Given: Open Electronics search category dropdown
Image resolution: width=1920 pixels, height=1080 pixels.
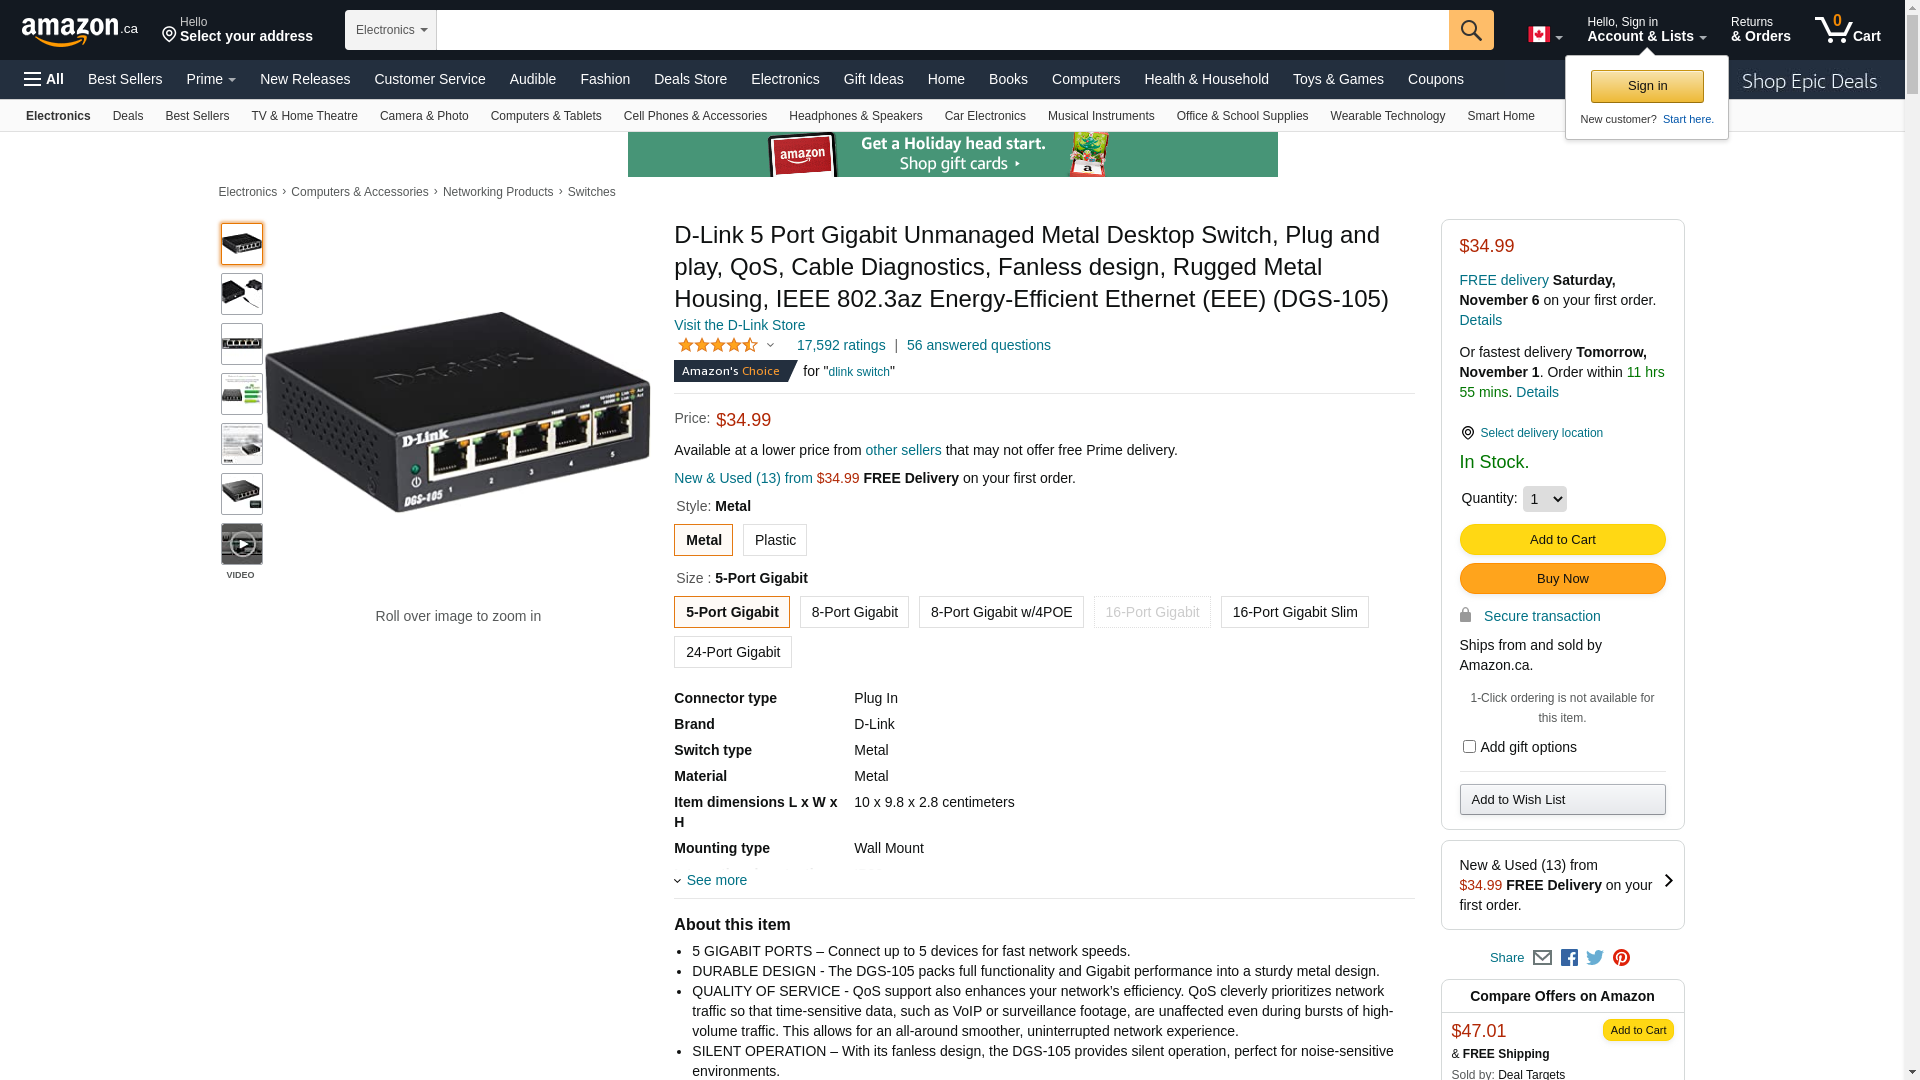Looking at the screenshot, I should click(391, 30).
